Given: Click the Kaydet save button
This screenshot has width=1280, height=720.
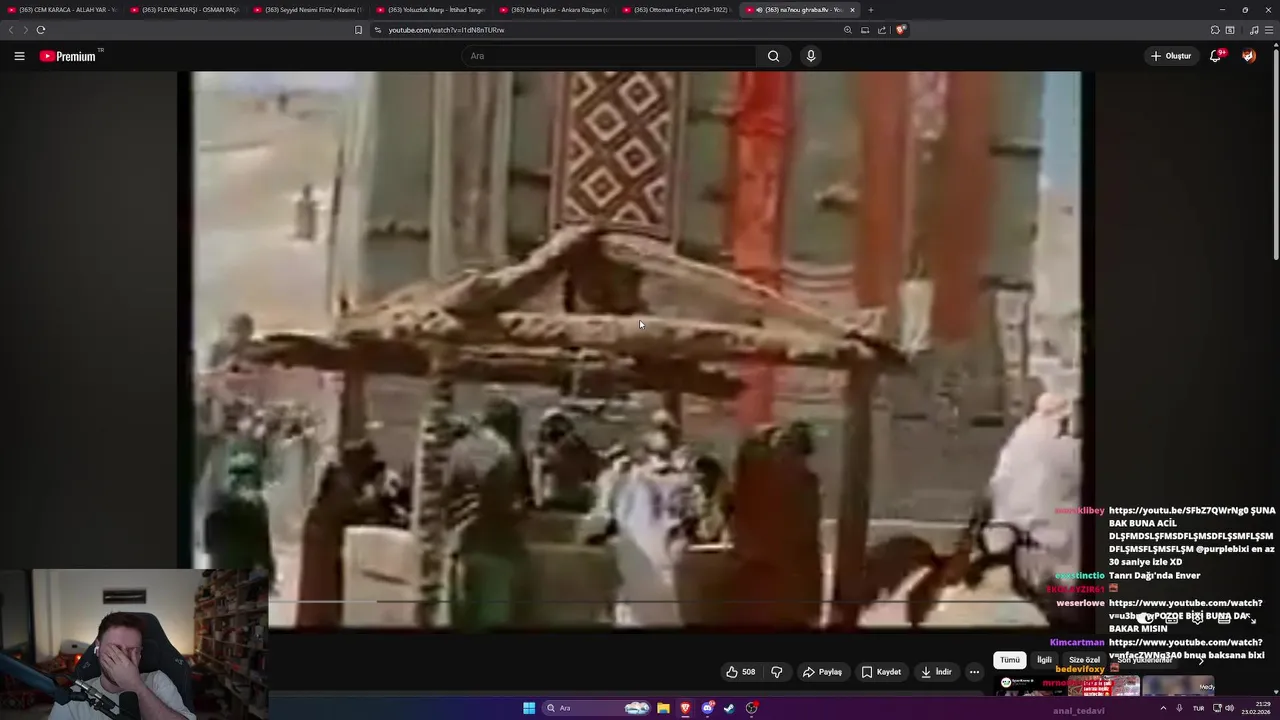Looking at the screenshot, I should click(881, 672).
